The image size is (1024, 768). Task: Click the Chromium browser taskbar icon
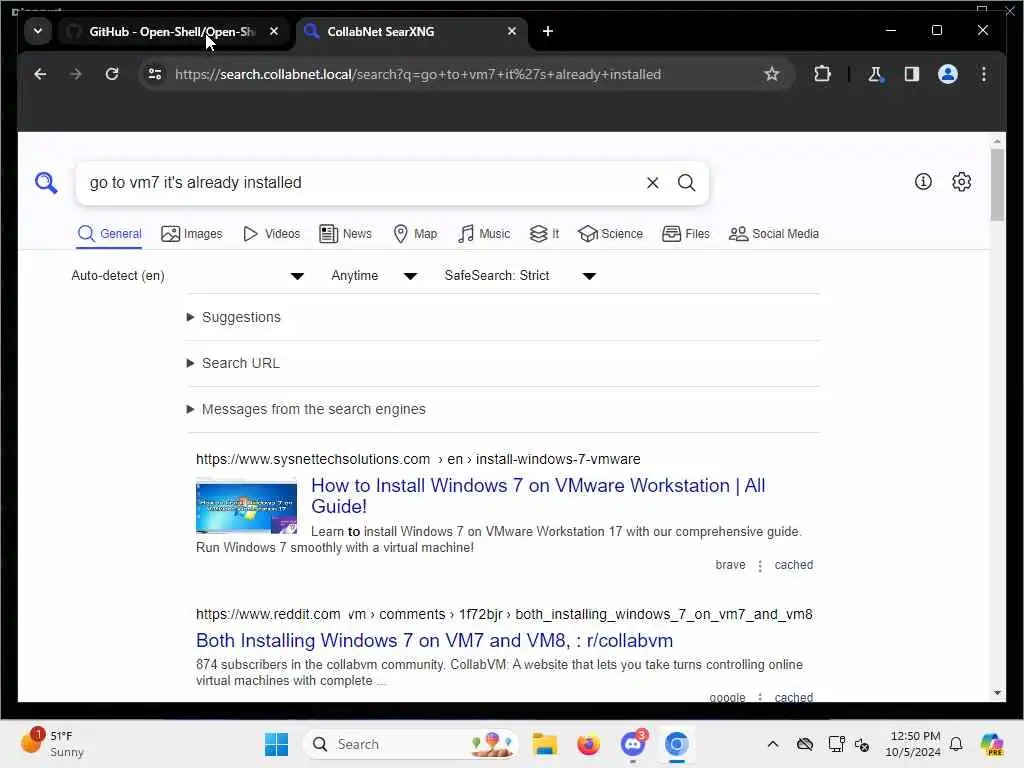tap(677, 744)
